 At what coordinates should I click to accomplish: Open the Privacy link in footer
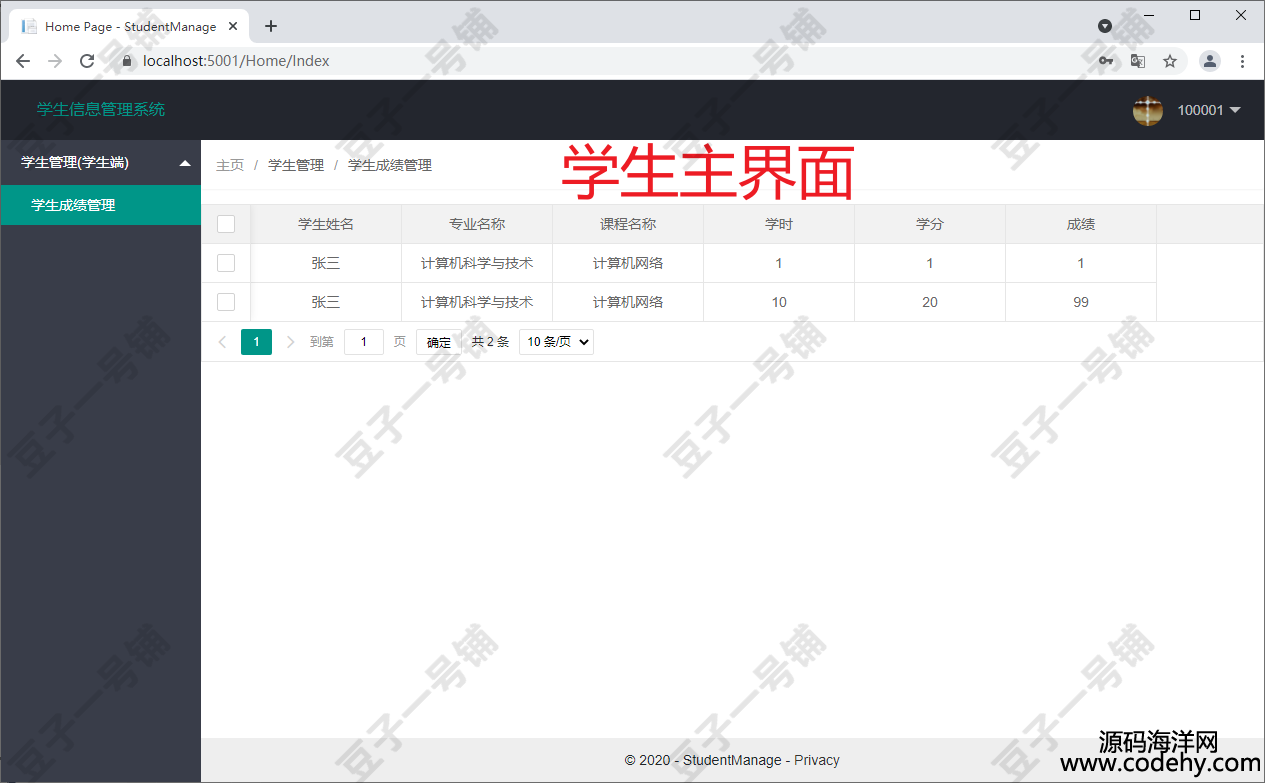(x=817, y=760)
